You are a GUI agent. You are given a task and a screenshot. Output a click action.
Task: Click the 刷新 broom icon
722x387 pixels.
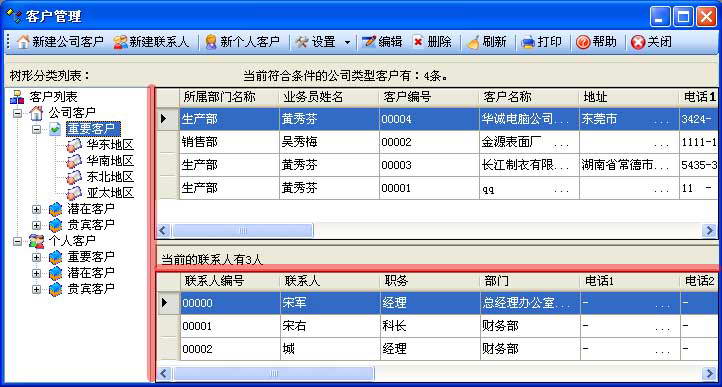coord(473,42)
